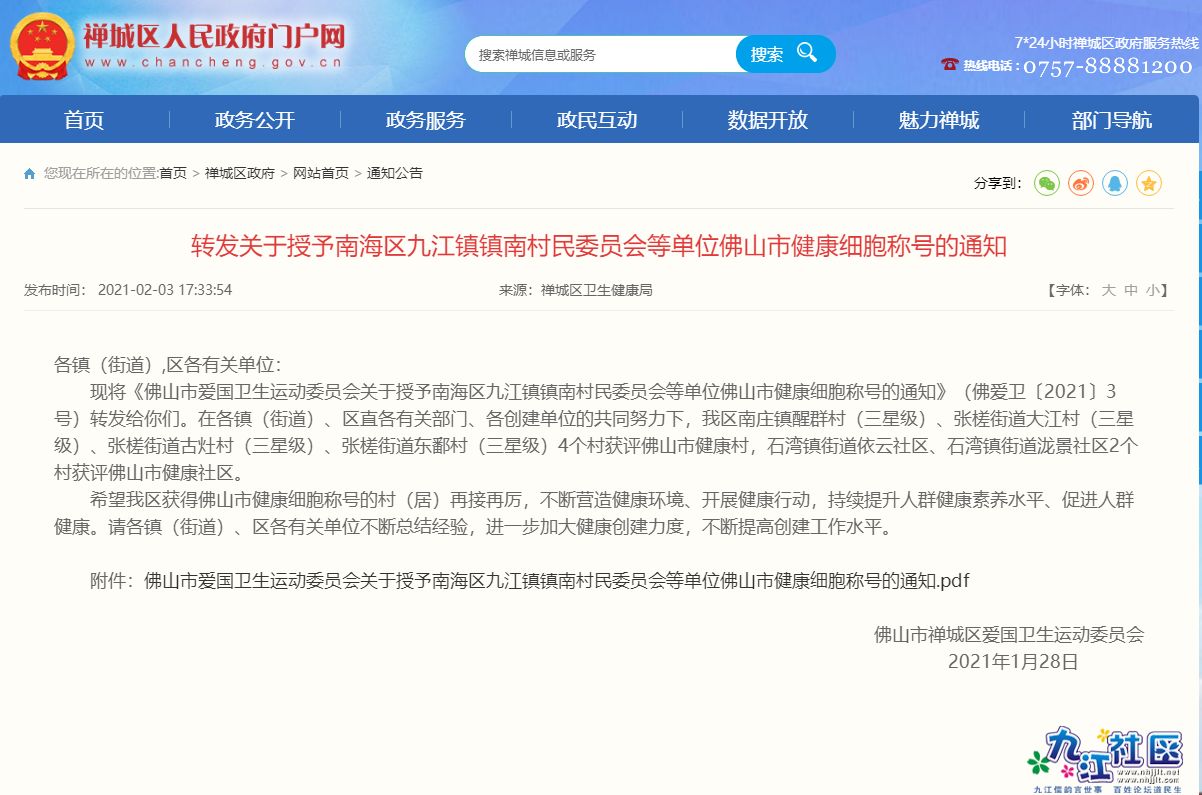The width and height of the screenshot is (1202, 795).
Task: Share the notice to Weibo
Action: [x=1080, y=183]
